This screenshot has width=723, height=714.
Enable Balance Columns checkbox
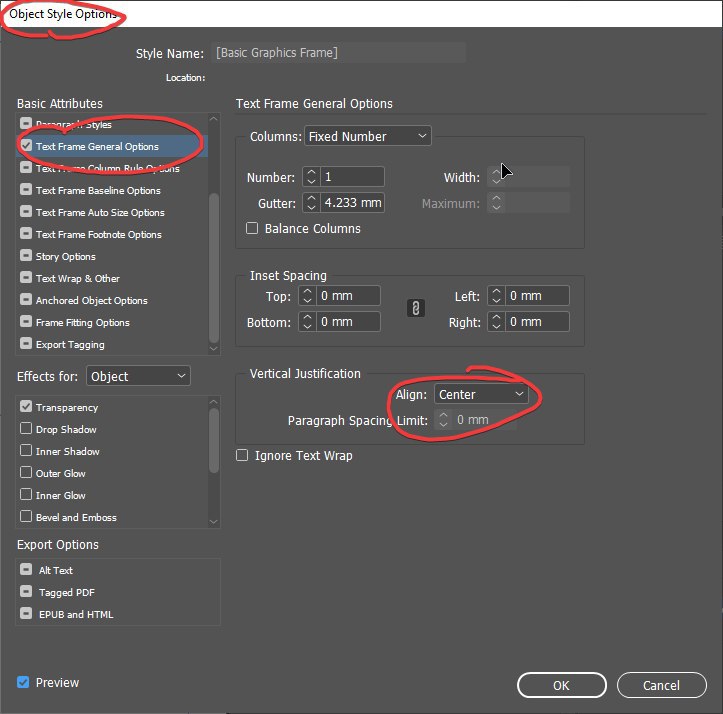point(252,228)
